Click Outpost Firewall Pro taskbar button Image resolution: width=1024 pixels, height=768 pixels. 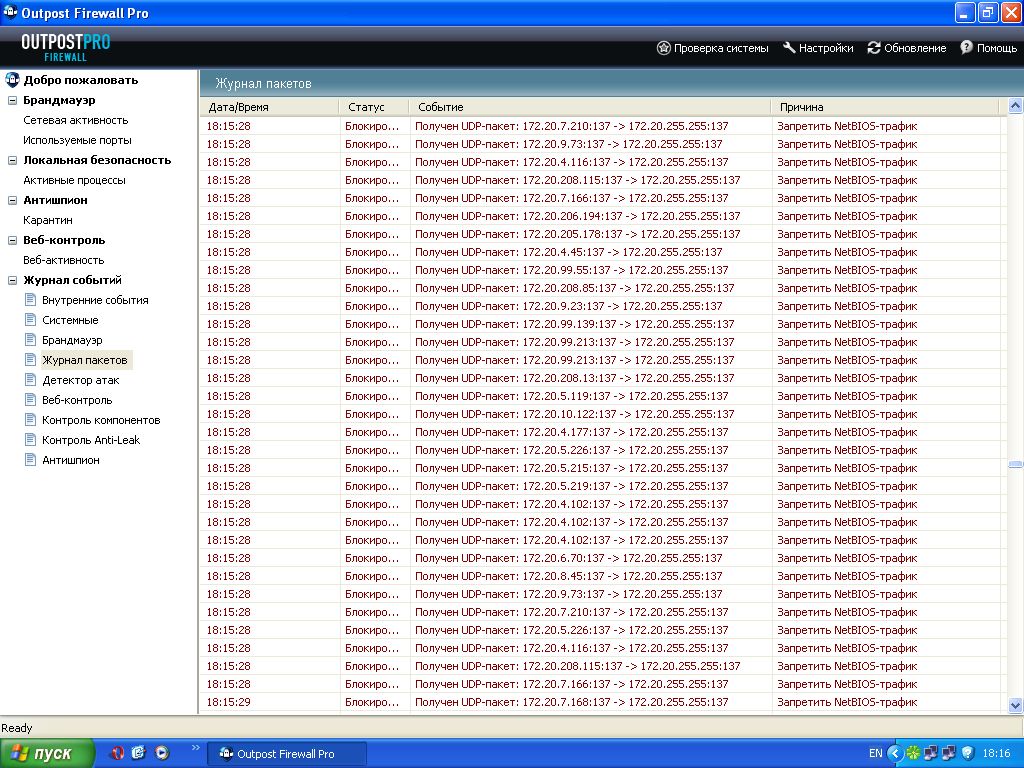tap(286, 754)
